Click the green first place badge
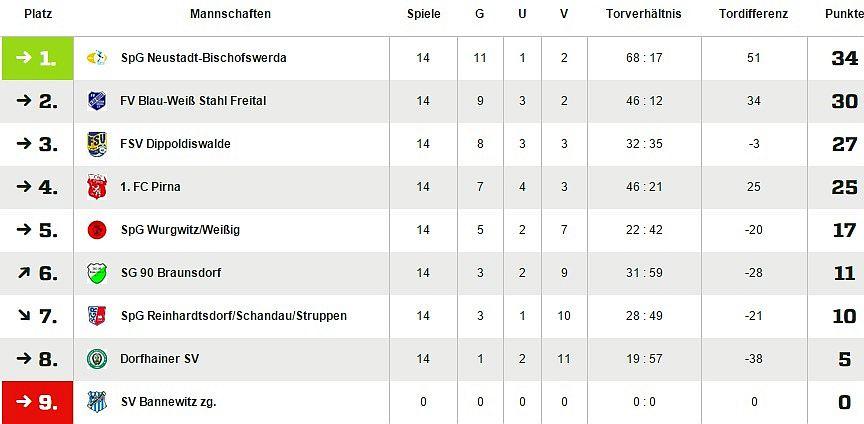Viewport: 864px width, 424px height. [37, 58]
